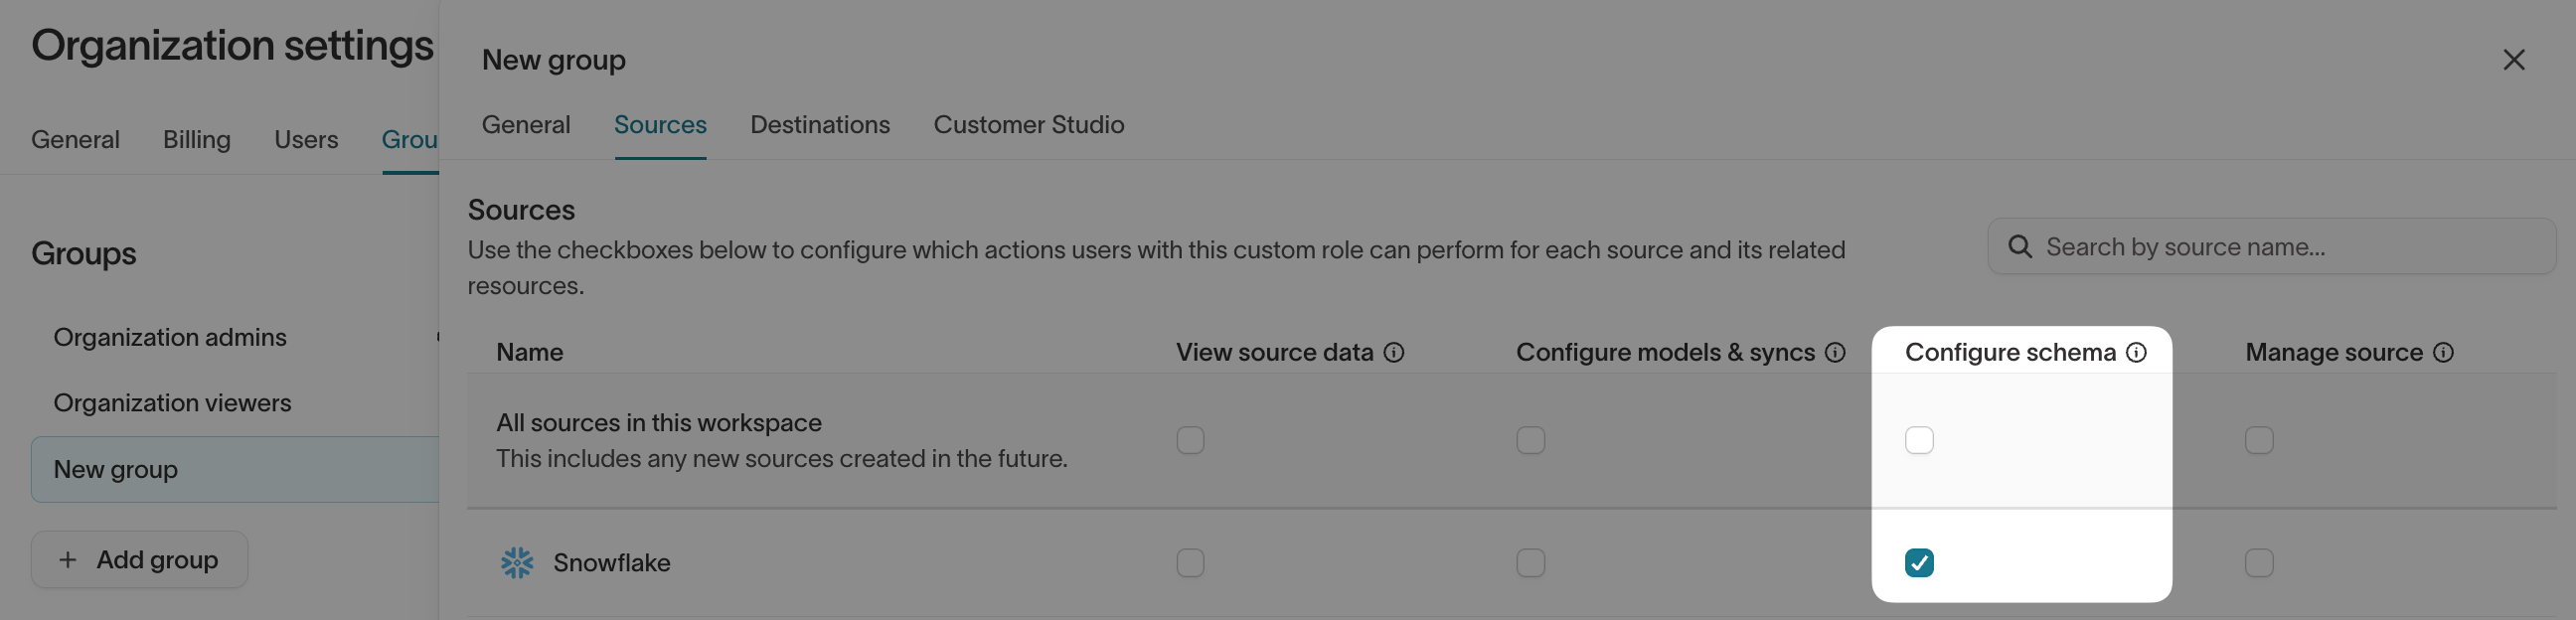The image size is (2576, 620).
Task: Close the New group dialog
Action: tap(2514, 60)
